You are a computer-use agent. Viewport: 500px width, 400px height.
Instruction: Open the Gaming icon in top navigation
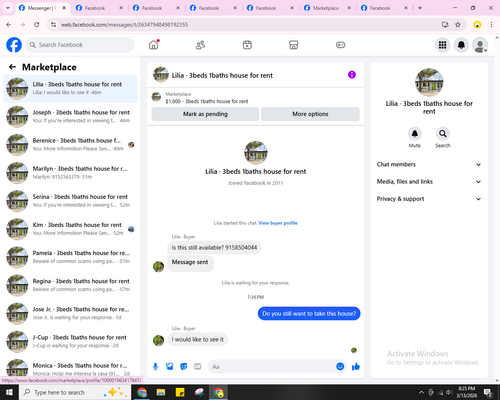(x=340, y=45)
